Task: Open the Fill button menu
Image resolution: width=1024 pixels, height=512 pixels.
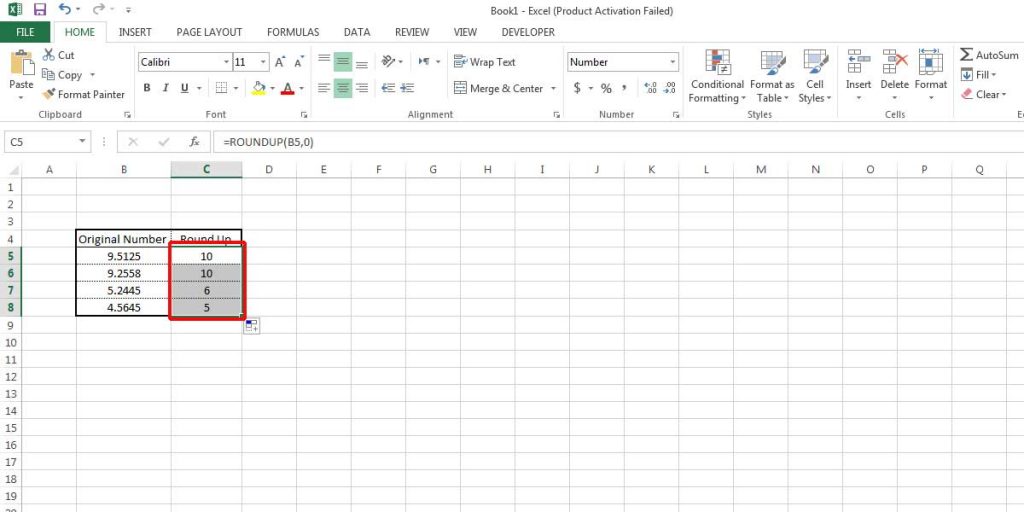Action: coord(978,75)
